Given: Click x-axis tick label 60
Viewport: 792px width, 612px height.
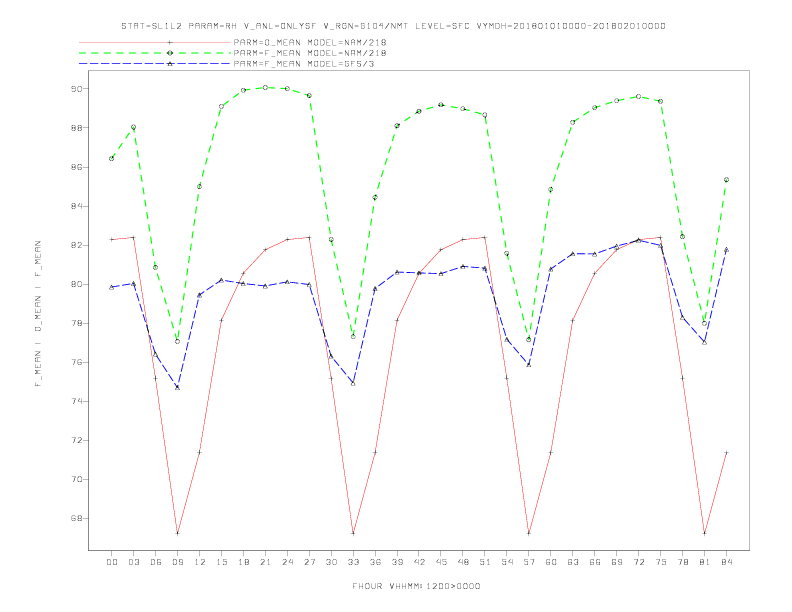Looking at the screenshot, I should pos(551,562).
